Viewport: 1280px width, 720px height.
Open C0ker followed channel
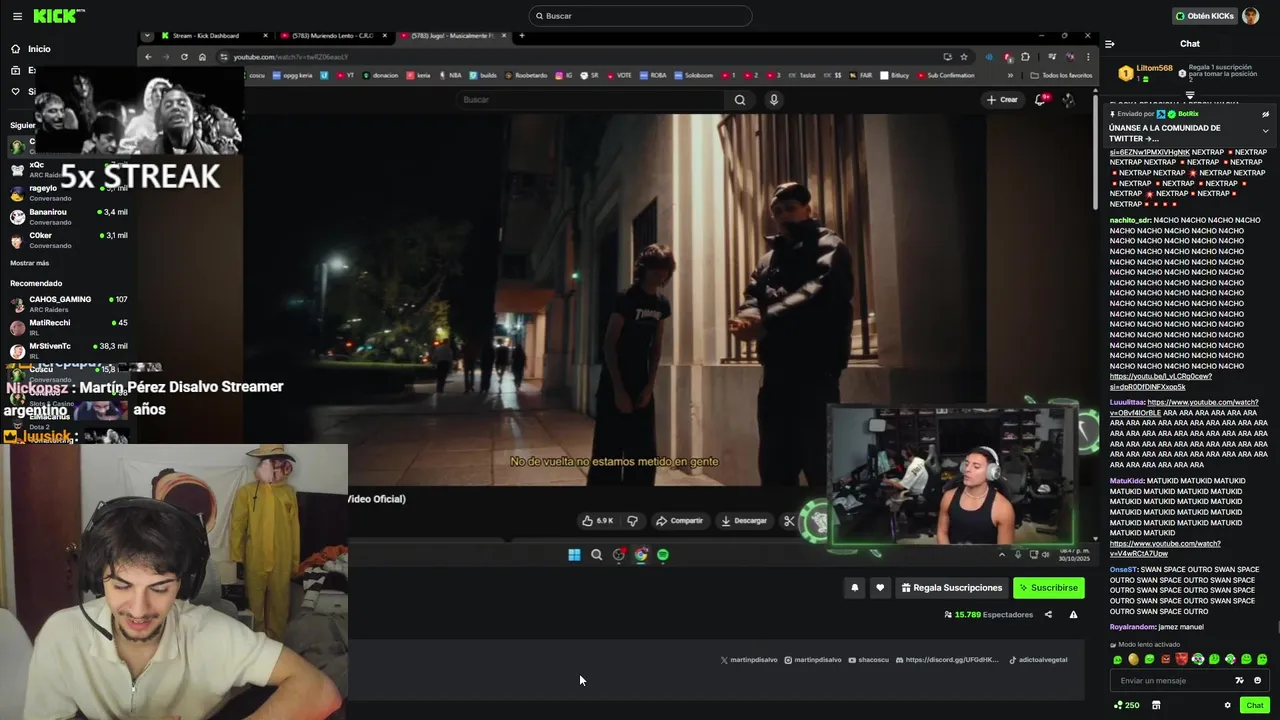[68, 240]
